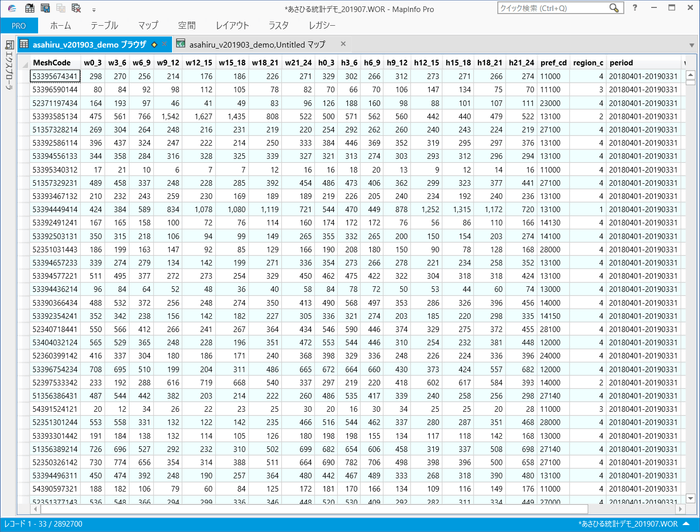Click the period column header
Screen dimensions: 700x532
click(x=644, y=63)
